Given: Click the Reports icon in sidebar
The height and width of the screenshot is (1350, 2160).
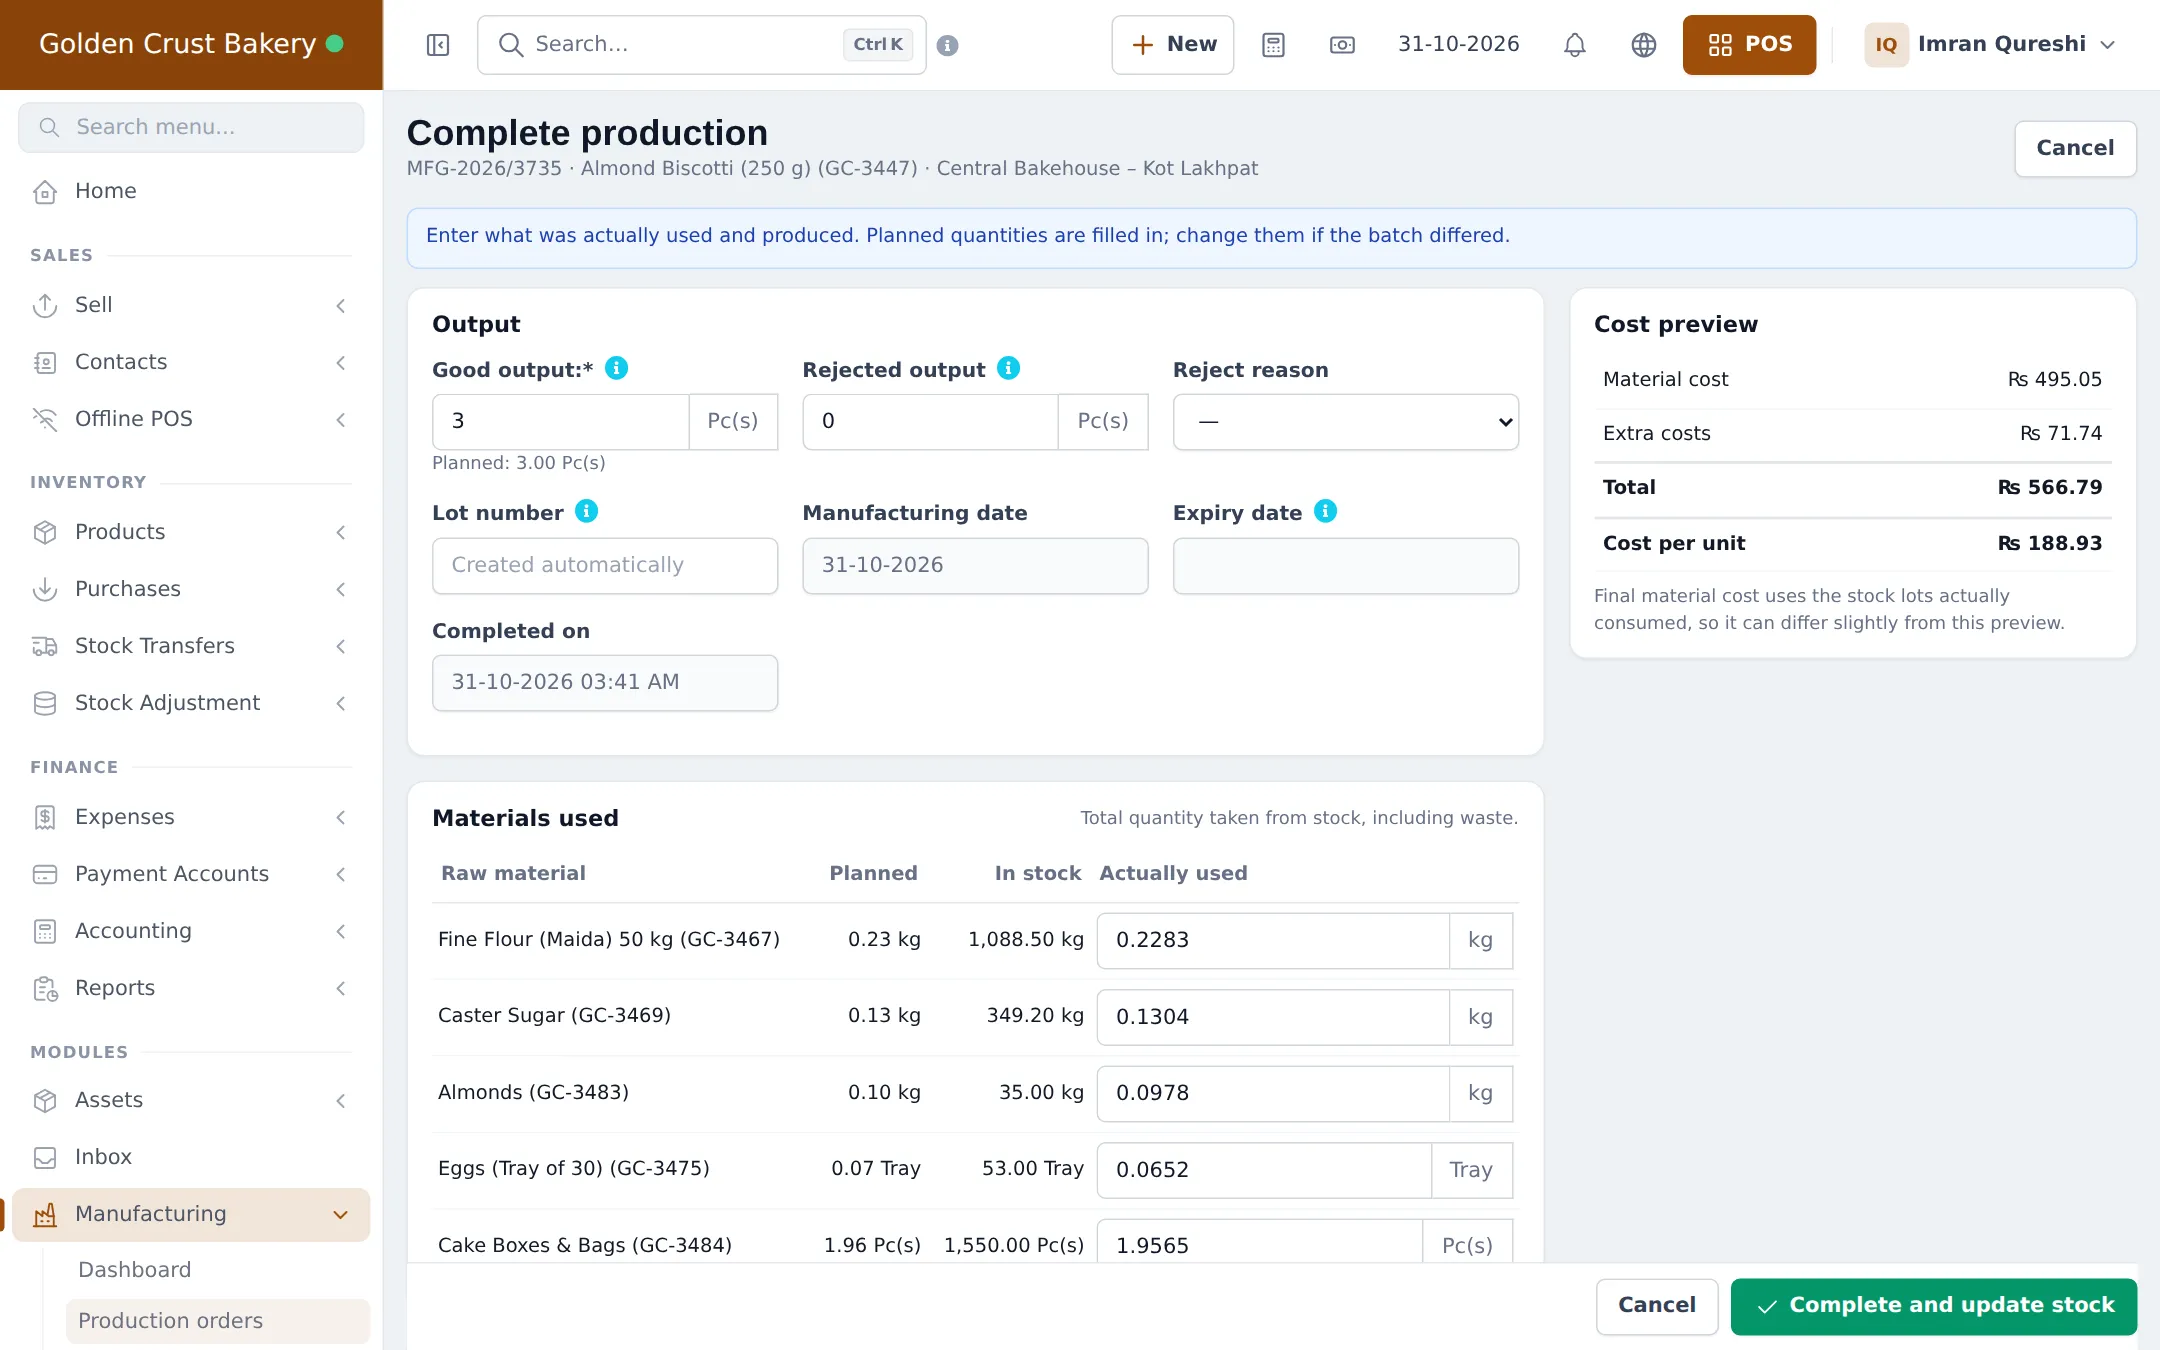Looking at the screenshot, I should 45,989.
